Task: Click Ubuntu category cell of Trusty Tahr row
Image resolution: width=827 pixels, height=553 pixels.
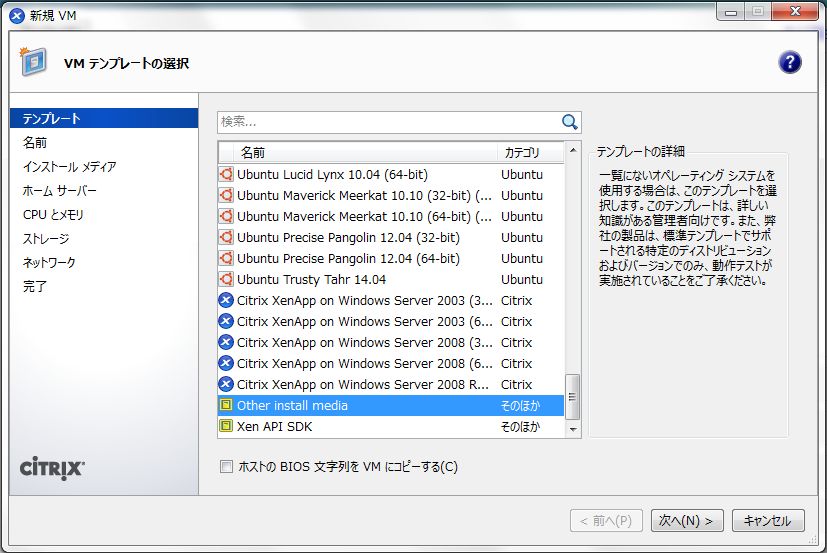Action: [522, 280]
